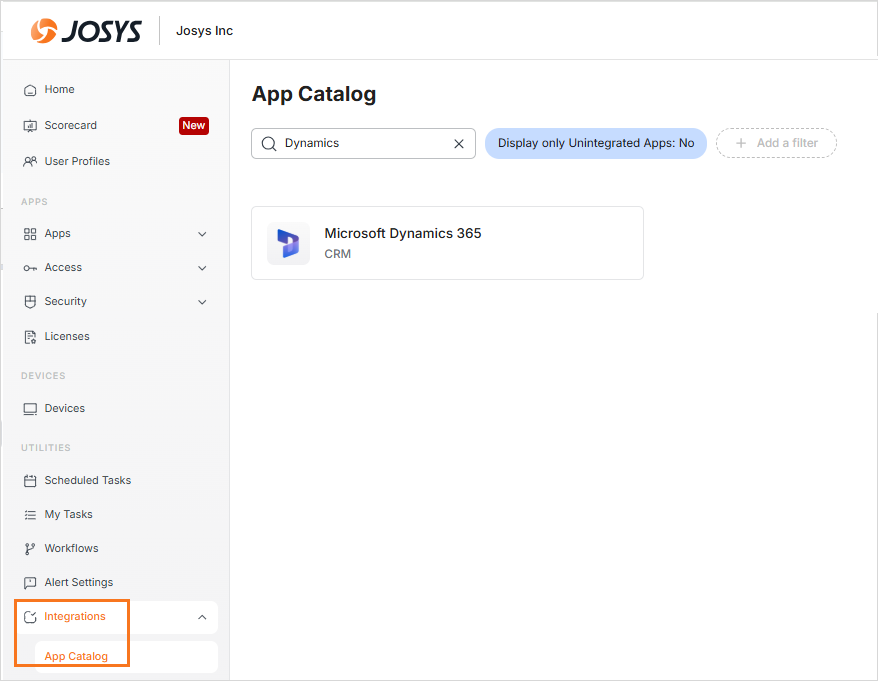Expand the Security submenu chevron

(x=202, y=302)
